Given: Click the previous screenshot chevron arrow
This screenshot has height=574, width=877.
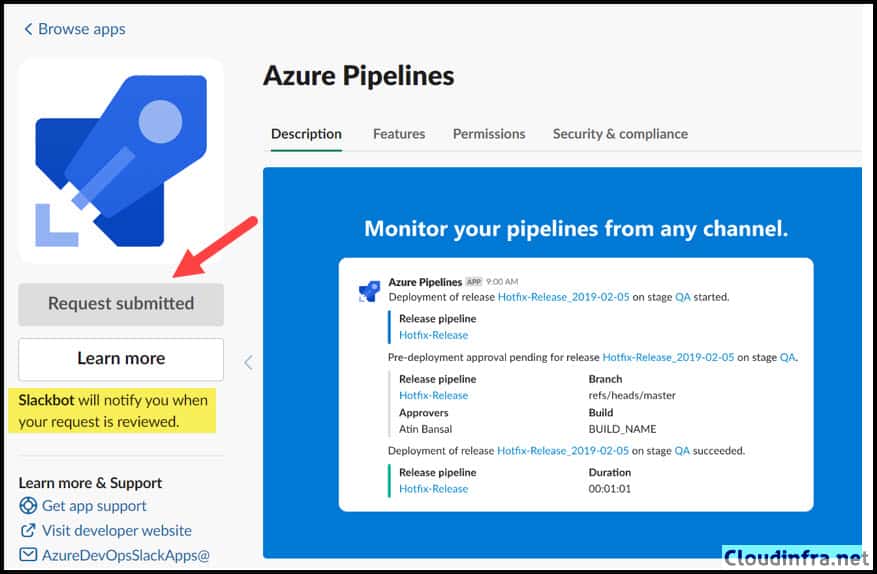Looking at the screenshot, I should tap(248, 363).
